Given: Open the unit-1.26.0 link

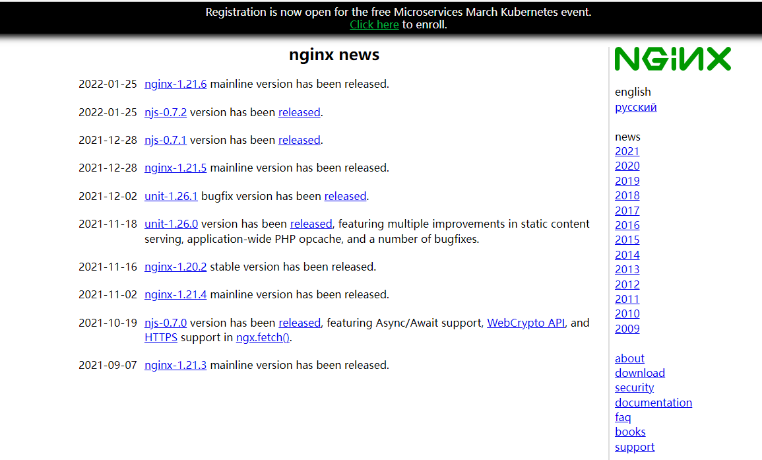Looking at the screenshot, I should coord(171,224).
